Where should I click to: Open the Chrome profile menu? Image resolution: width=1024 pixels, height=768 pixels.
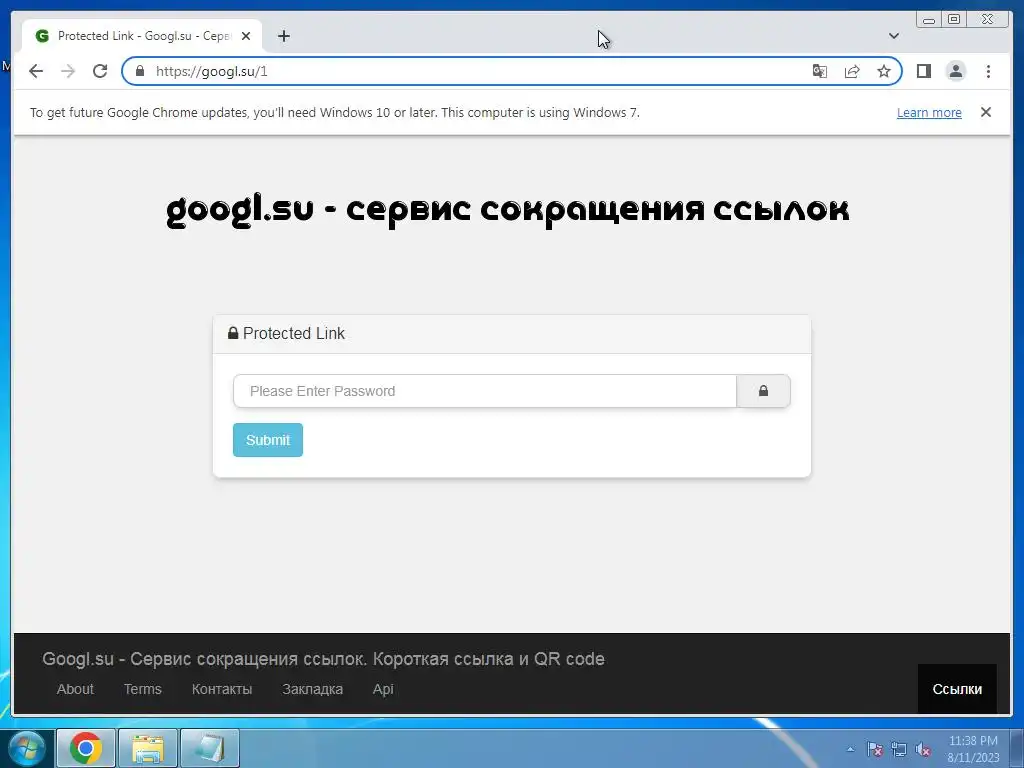click(955, 71)
